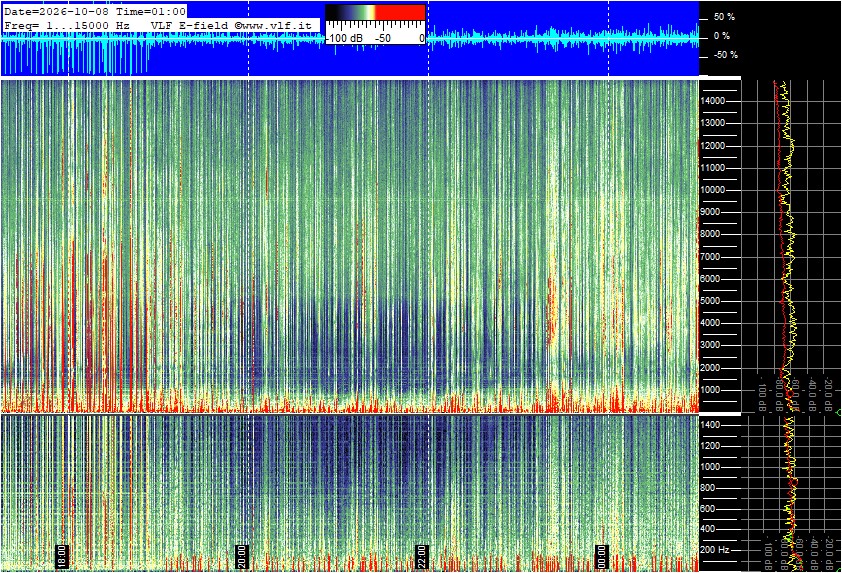Click the 18:00 time marker
This screenshot has height=573, width=842.
click(x=62, y=556)
